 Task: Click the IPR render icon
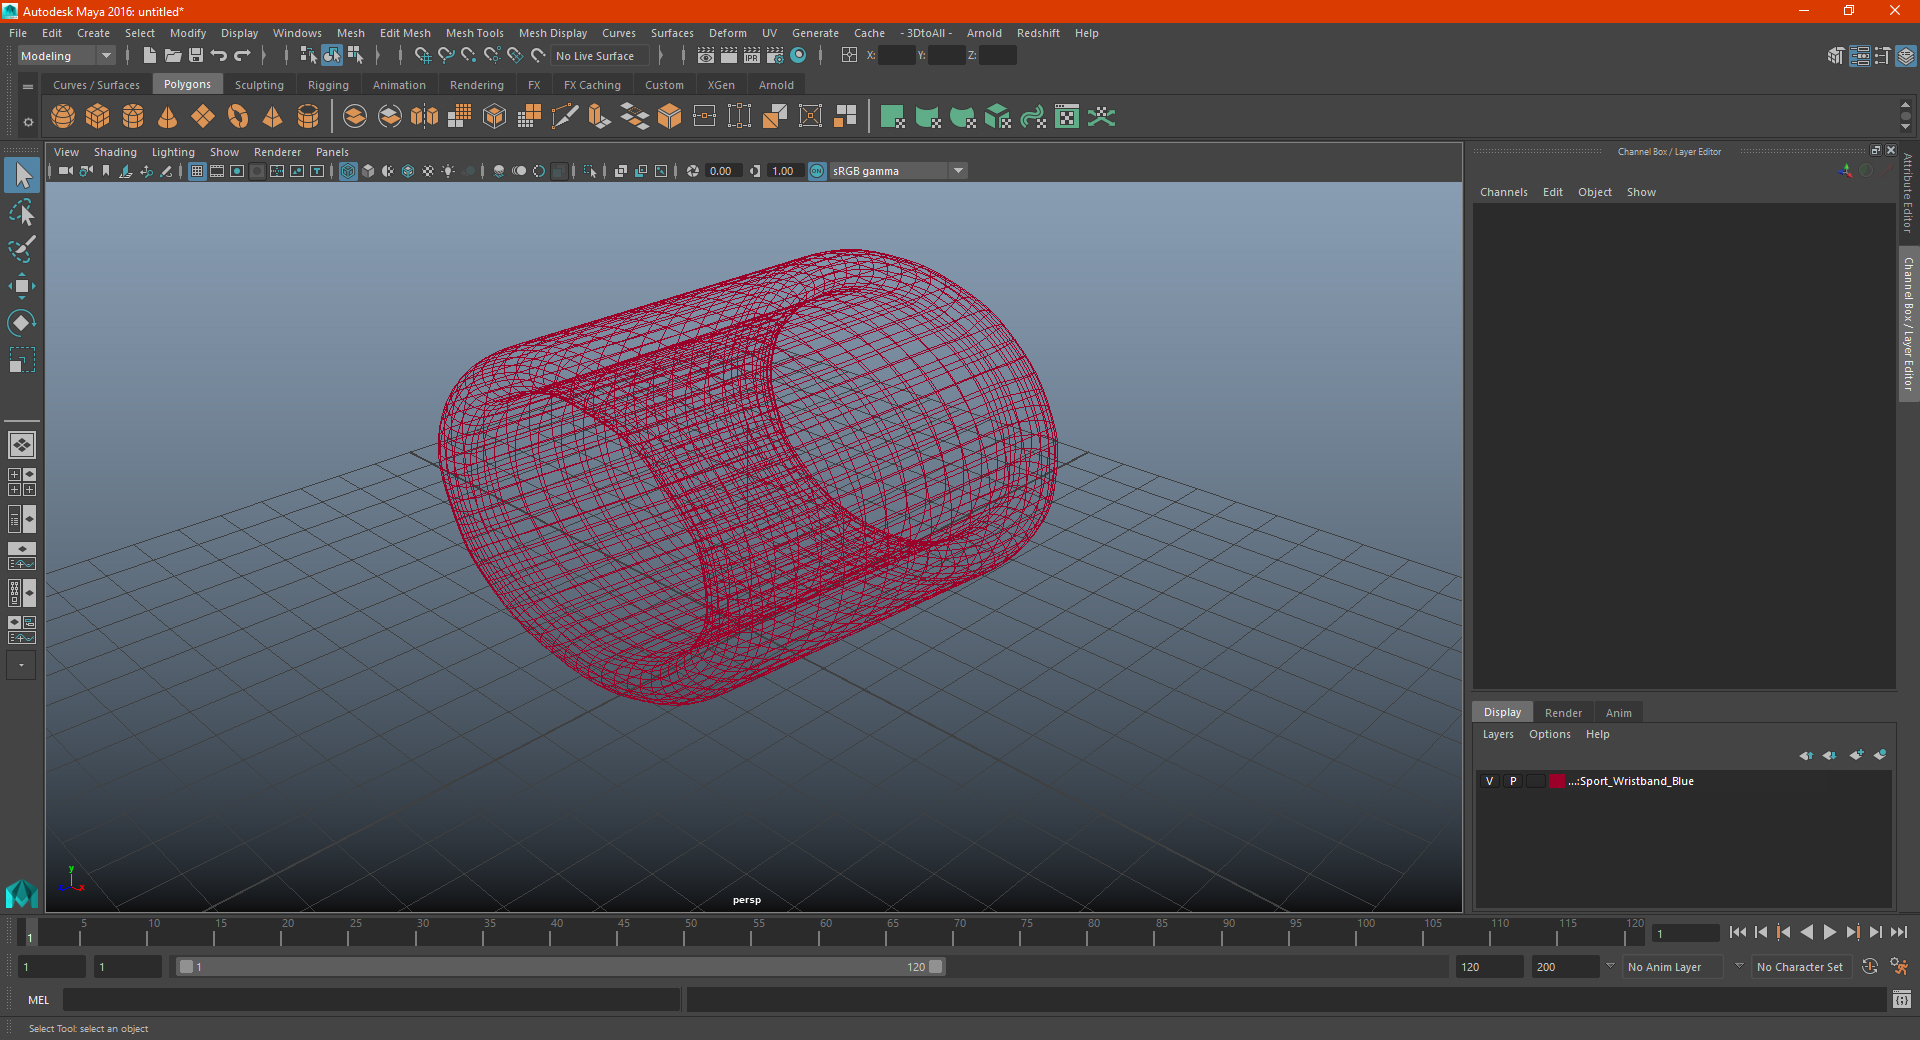pyautogui.click(x=752, y=56)
